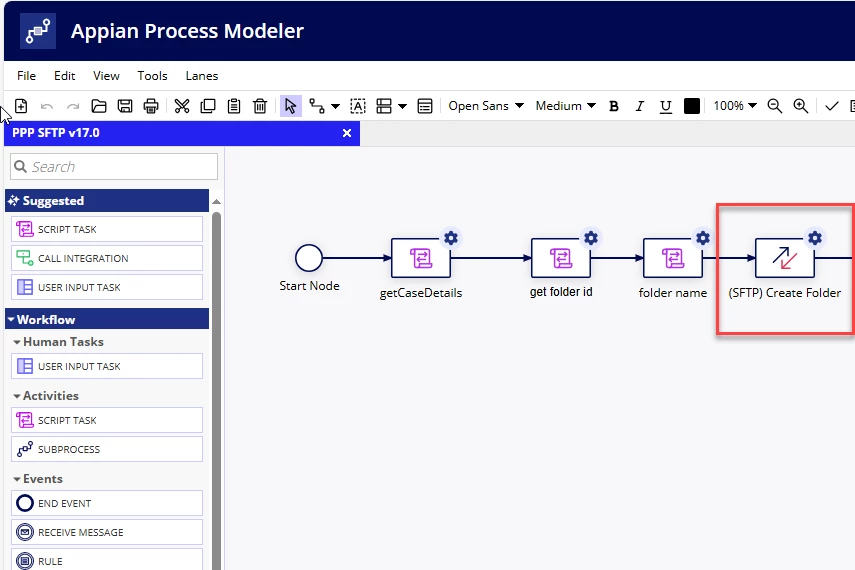
Task: Click palette scrollbar up arrow
Action: [216, 202]
